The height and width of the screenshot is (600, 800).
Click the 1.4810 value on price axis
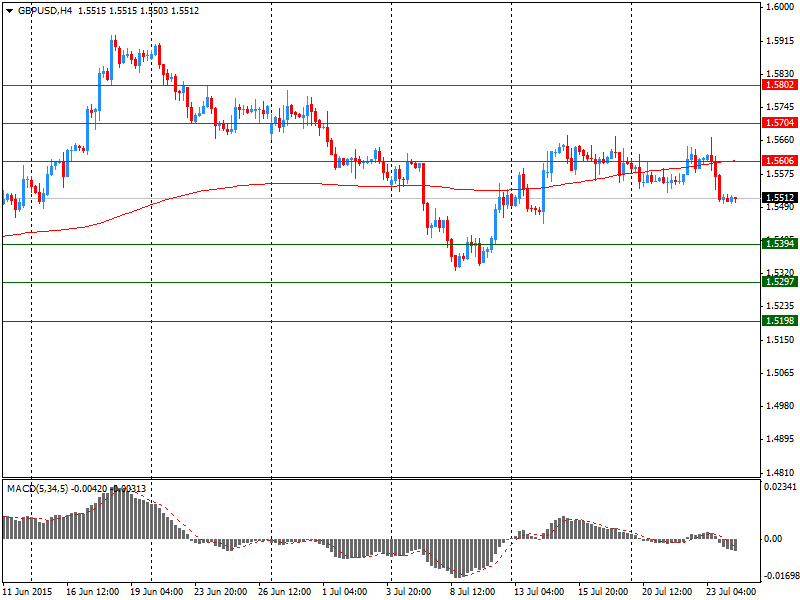point(780,472)
